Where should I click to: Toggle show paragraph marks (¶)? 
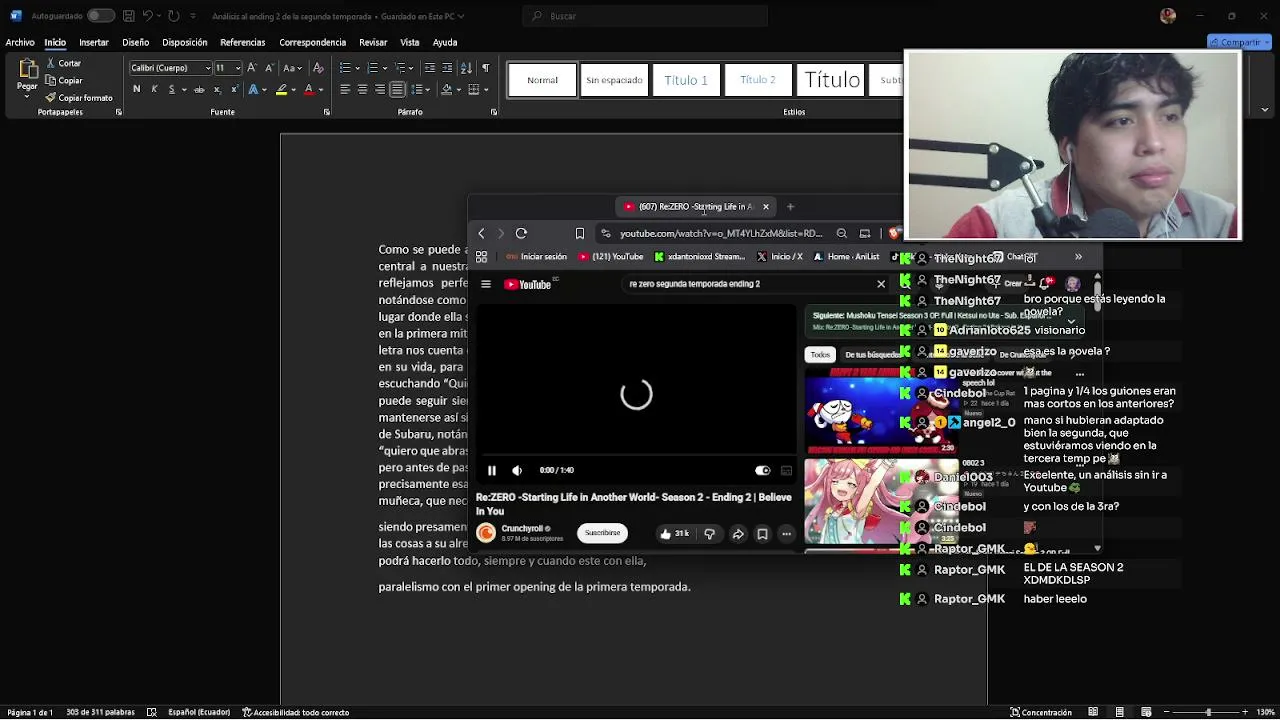(486, 68)
